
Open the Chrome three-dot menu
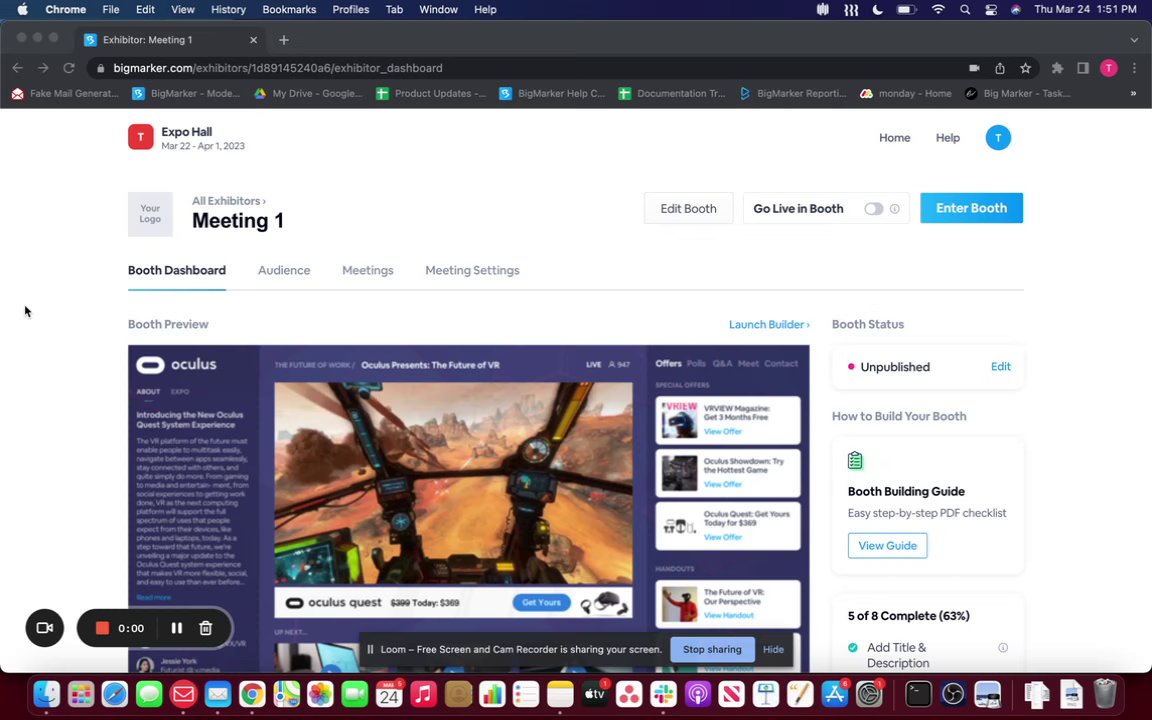click(1134, 68)
